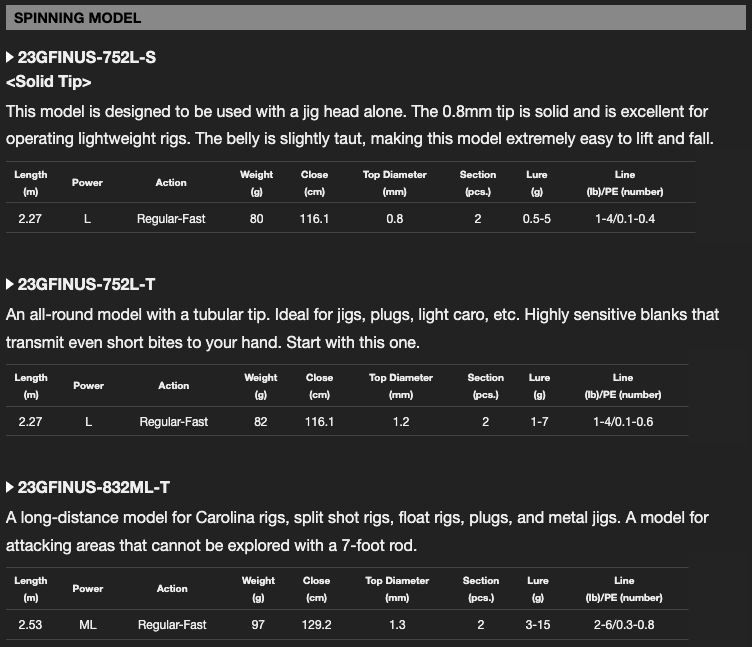Click the 82 weight value cell
This screenshot has width=752, height=647.
(261, 422)
